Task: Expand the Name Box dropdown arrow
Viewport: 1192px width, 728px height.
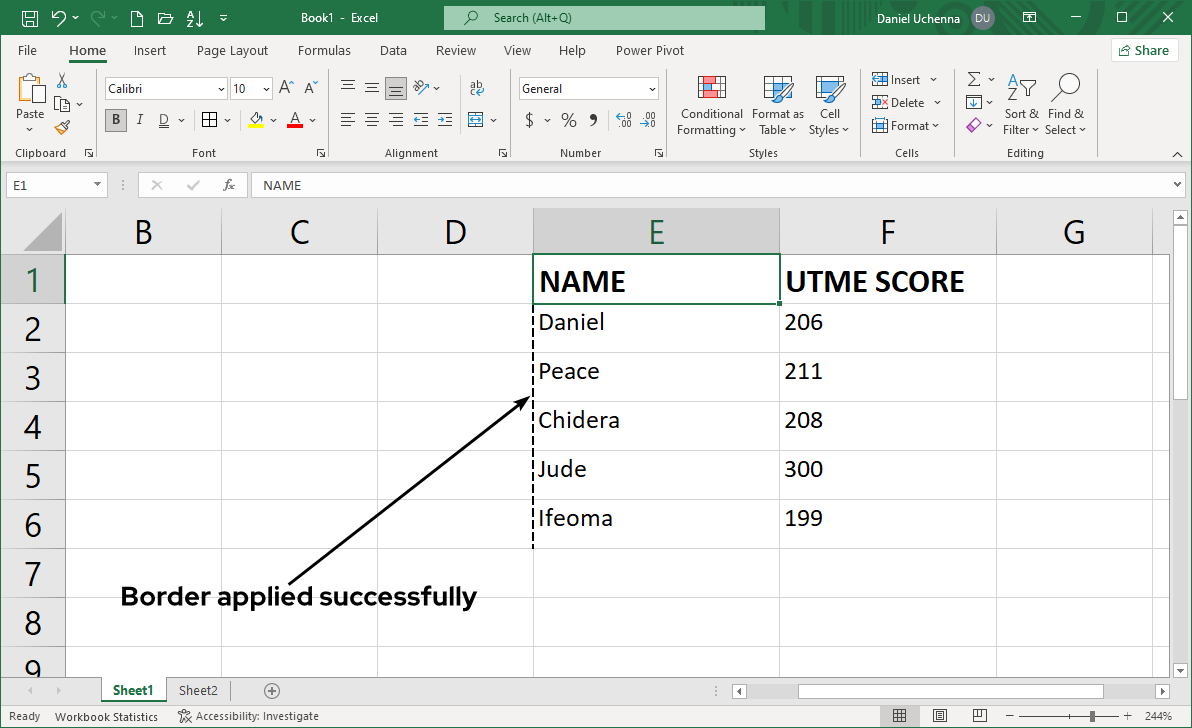Action: pyautogui.click(x=97, y=185)
